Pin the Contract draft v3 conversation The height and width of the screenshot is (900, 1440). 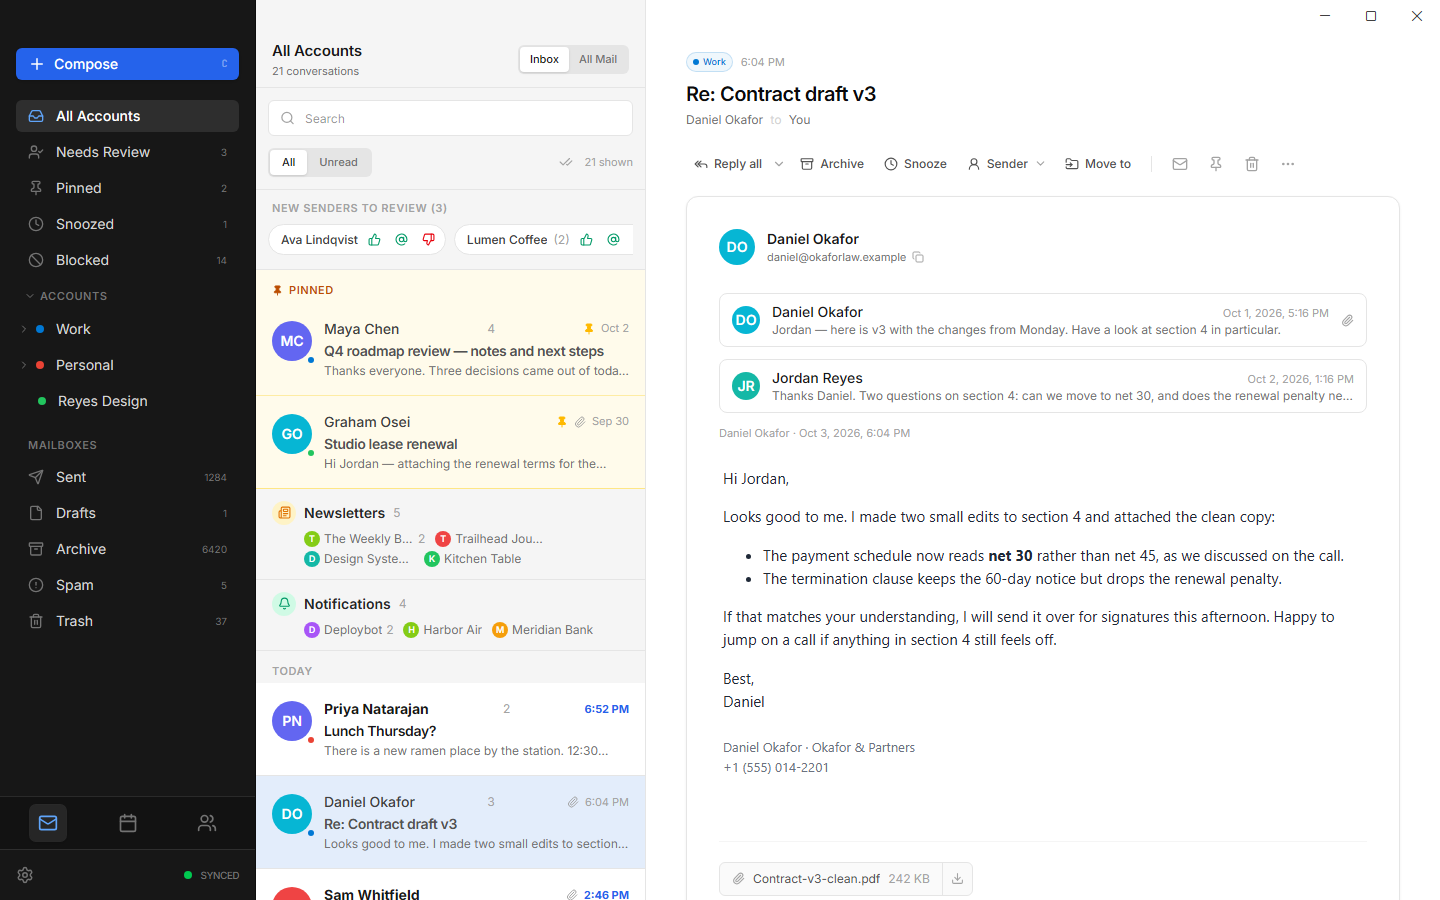click(1216, 164)
